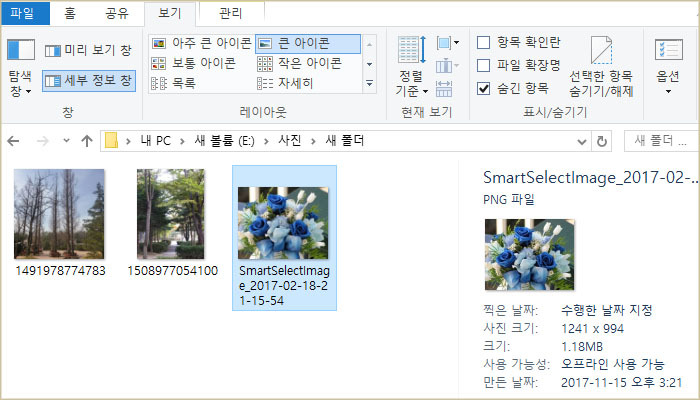
Task: Open the 파일 tab
Action: tap(25, 13)
